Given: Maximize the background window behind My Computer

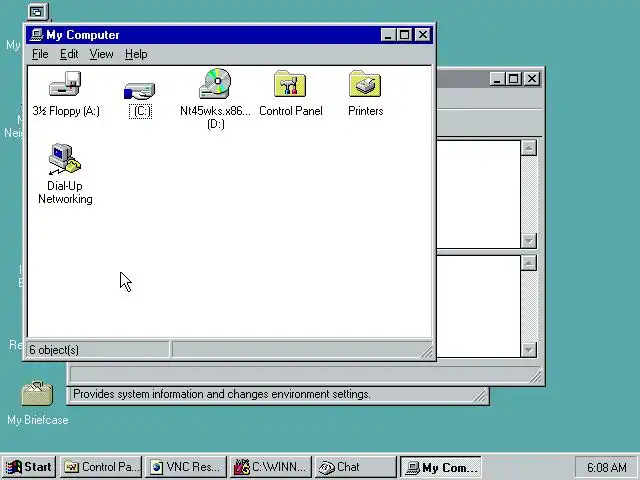Looking at the screenshot, I should click(x=513, y=79).
